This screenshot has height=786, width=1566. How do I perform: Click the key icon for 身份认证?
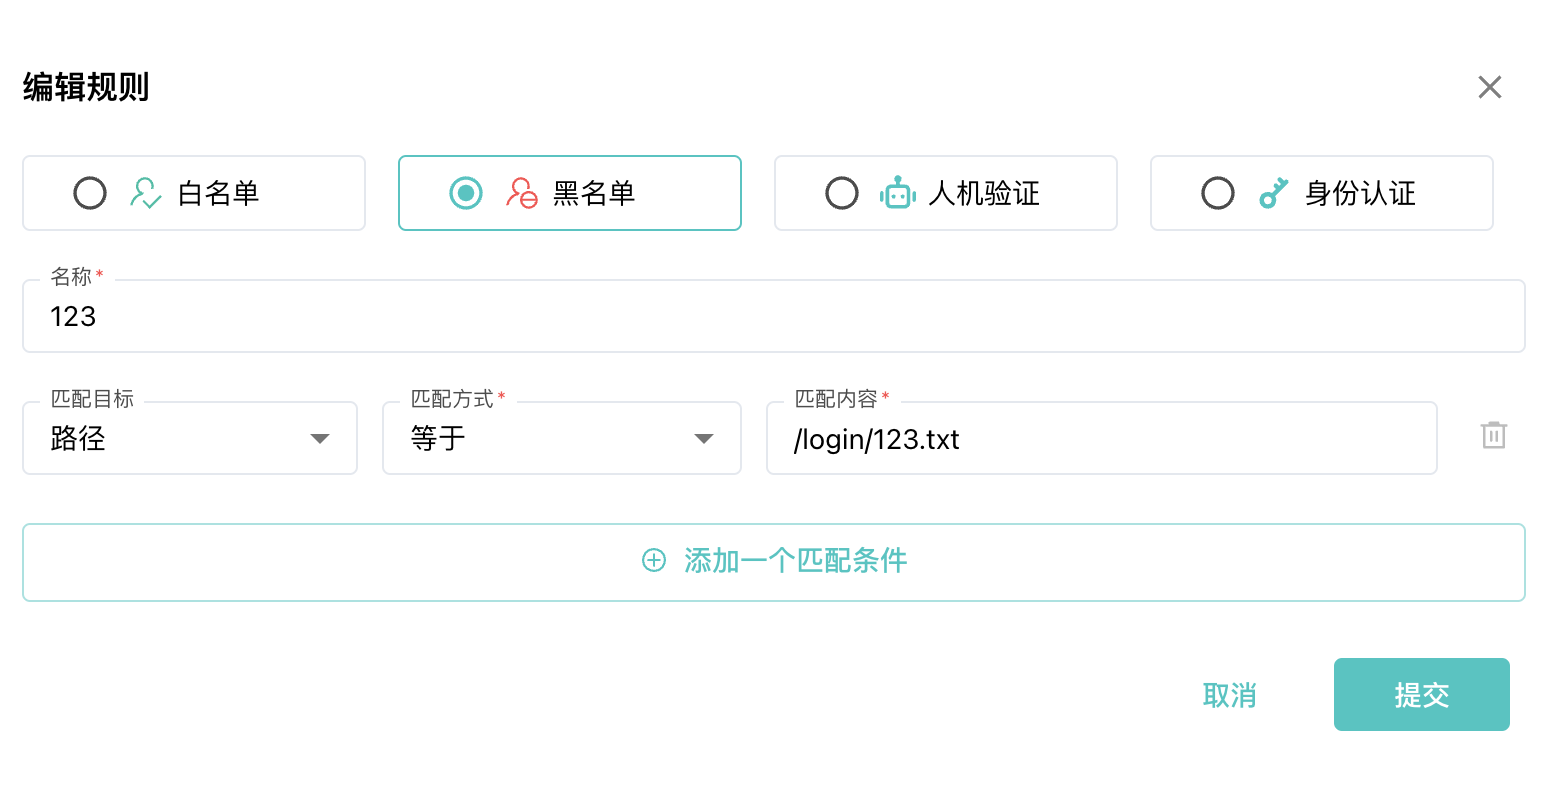(x=1273, y=193)
